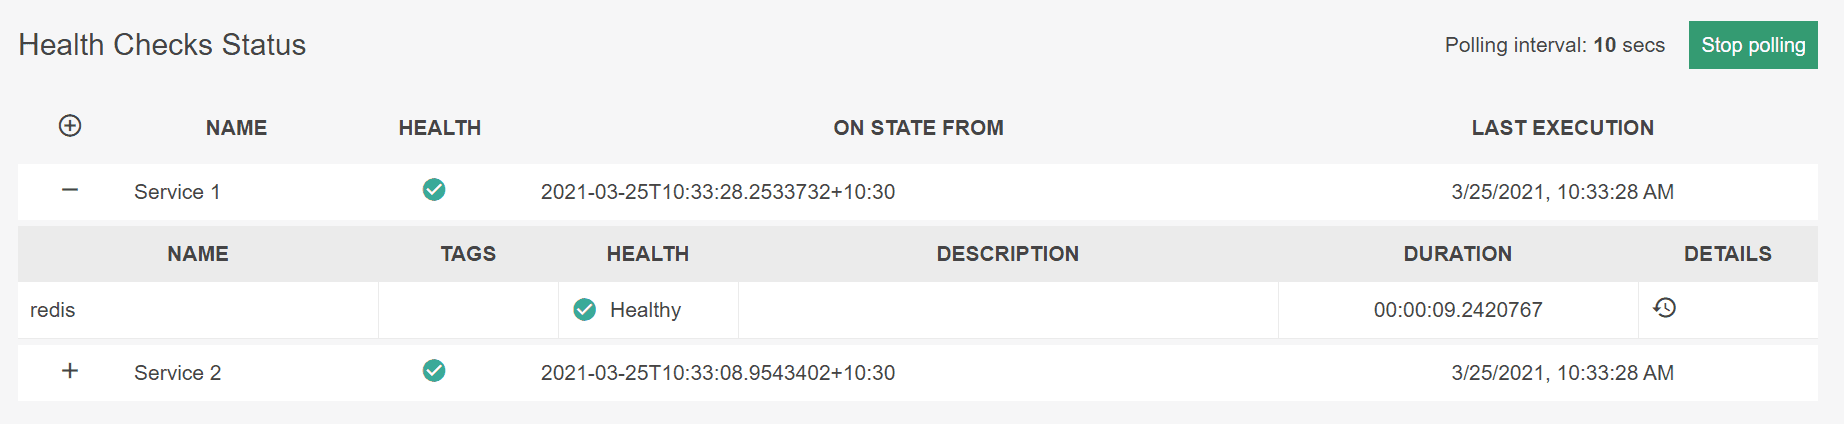Click the expand-all plus circle icon
Screen dimensions: 1844x424
[70, 126]
